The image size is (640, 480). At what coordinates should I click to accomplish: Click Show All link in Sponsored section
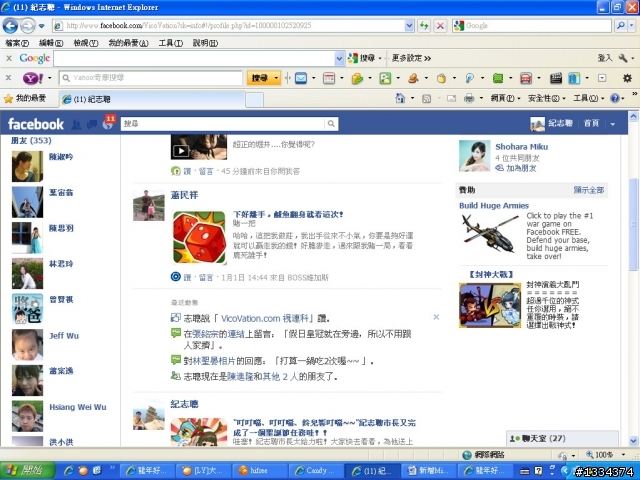(589, 190)
